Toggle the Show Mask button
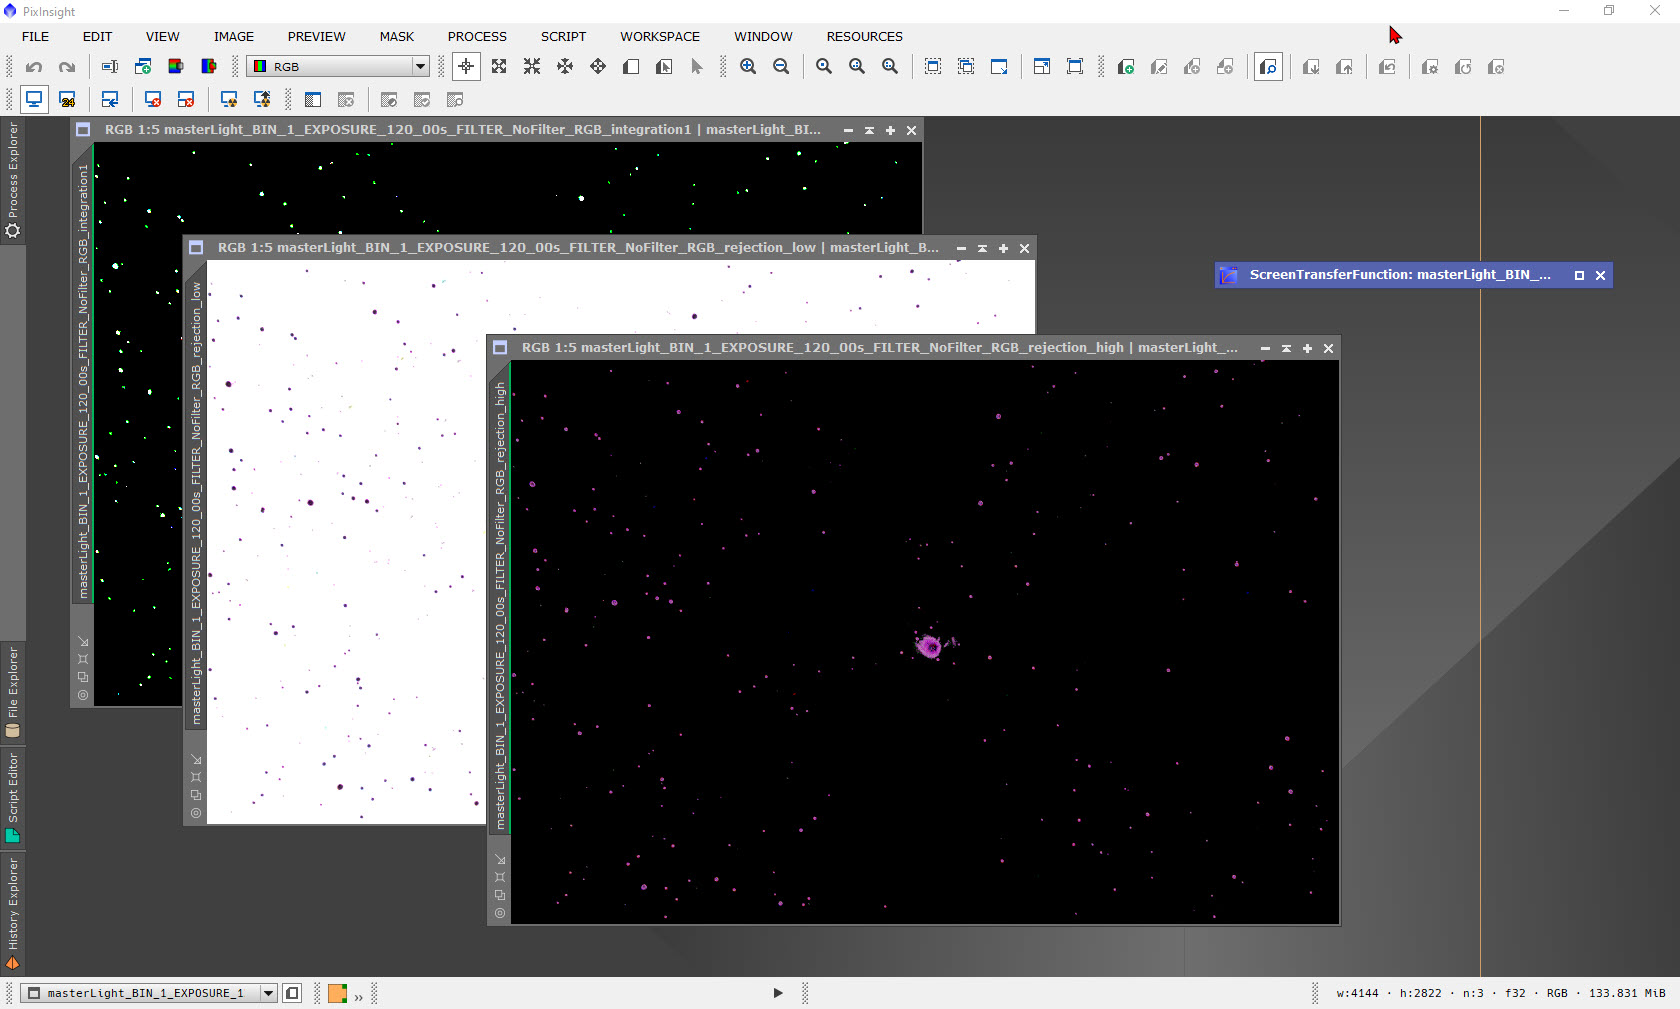This screenshot has width=1680, height=1009. [x=1268, y=67]
